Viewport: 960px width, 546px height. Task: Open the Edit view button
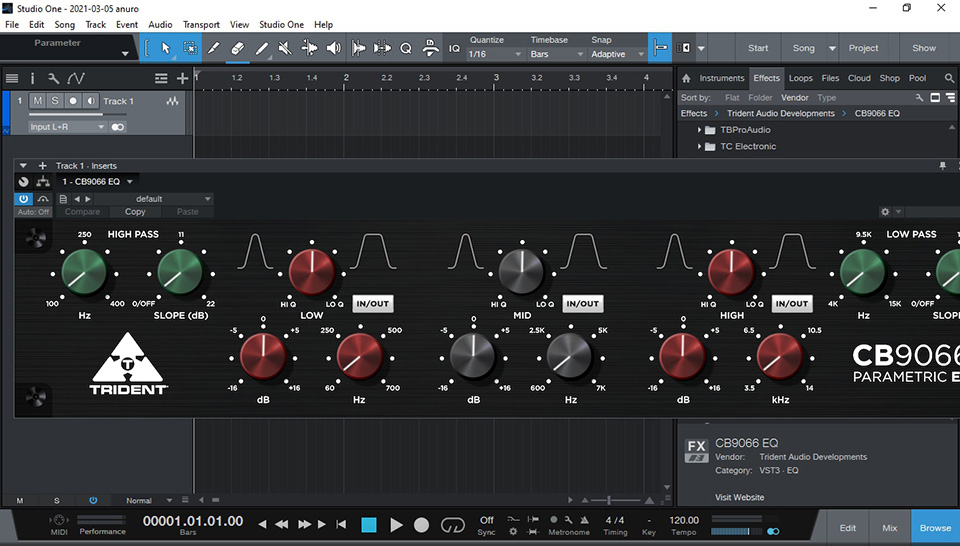tap(847, 528)
